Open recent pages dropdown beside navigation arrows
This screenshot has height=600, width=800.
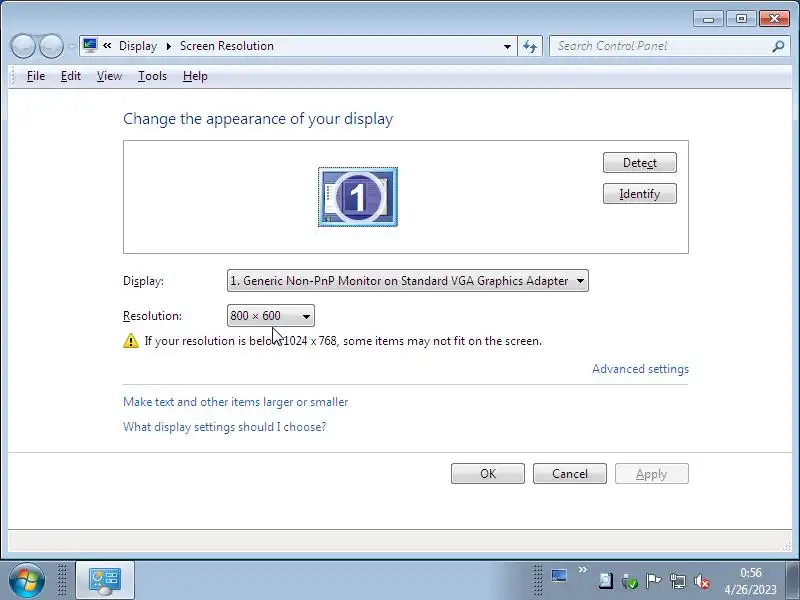[71, 46]
